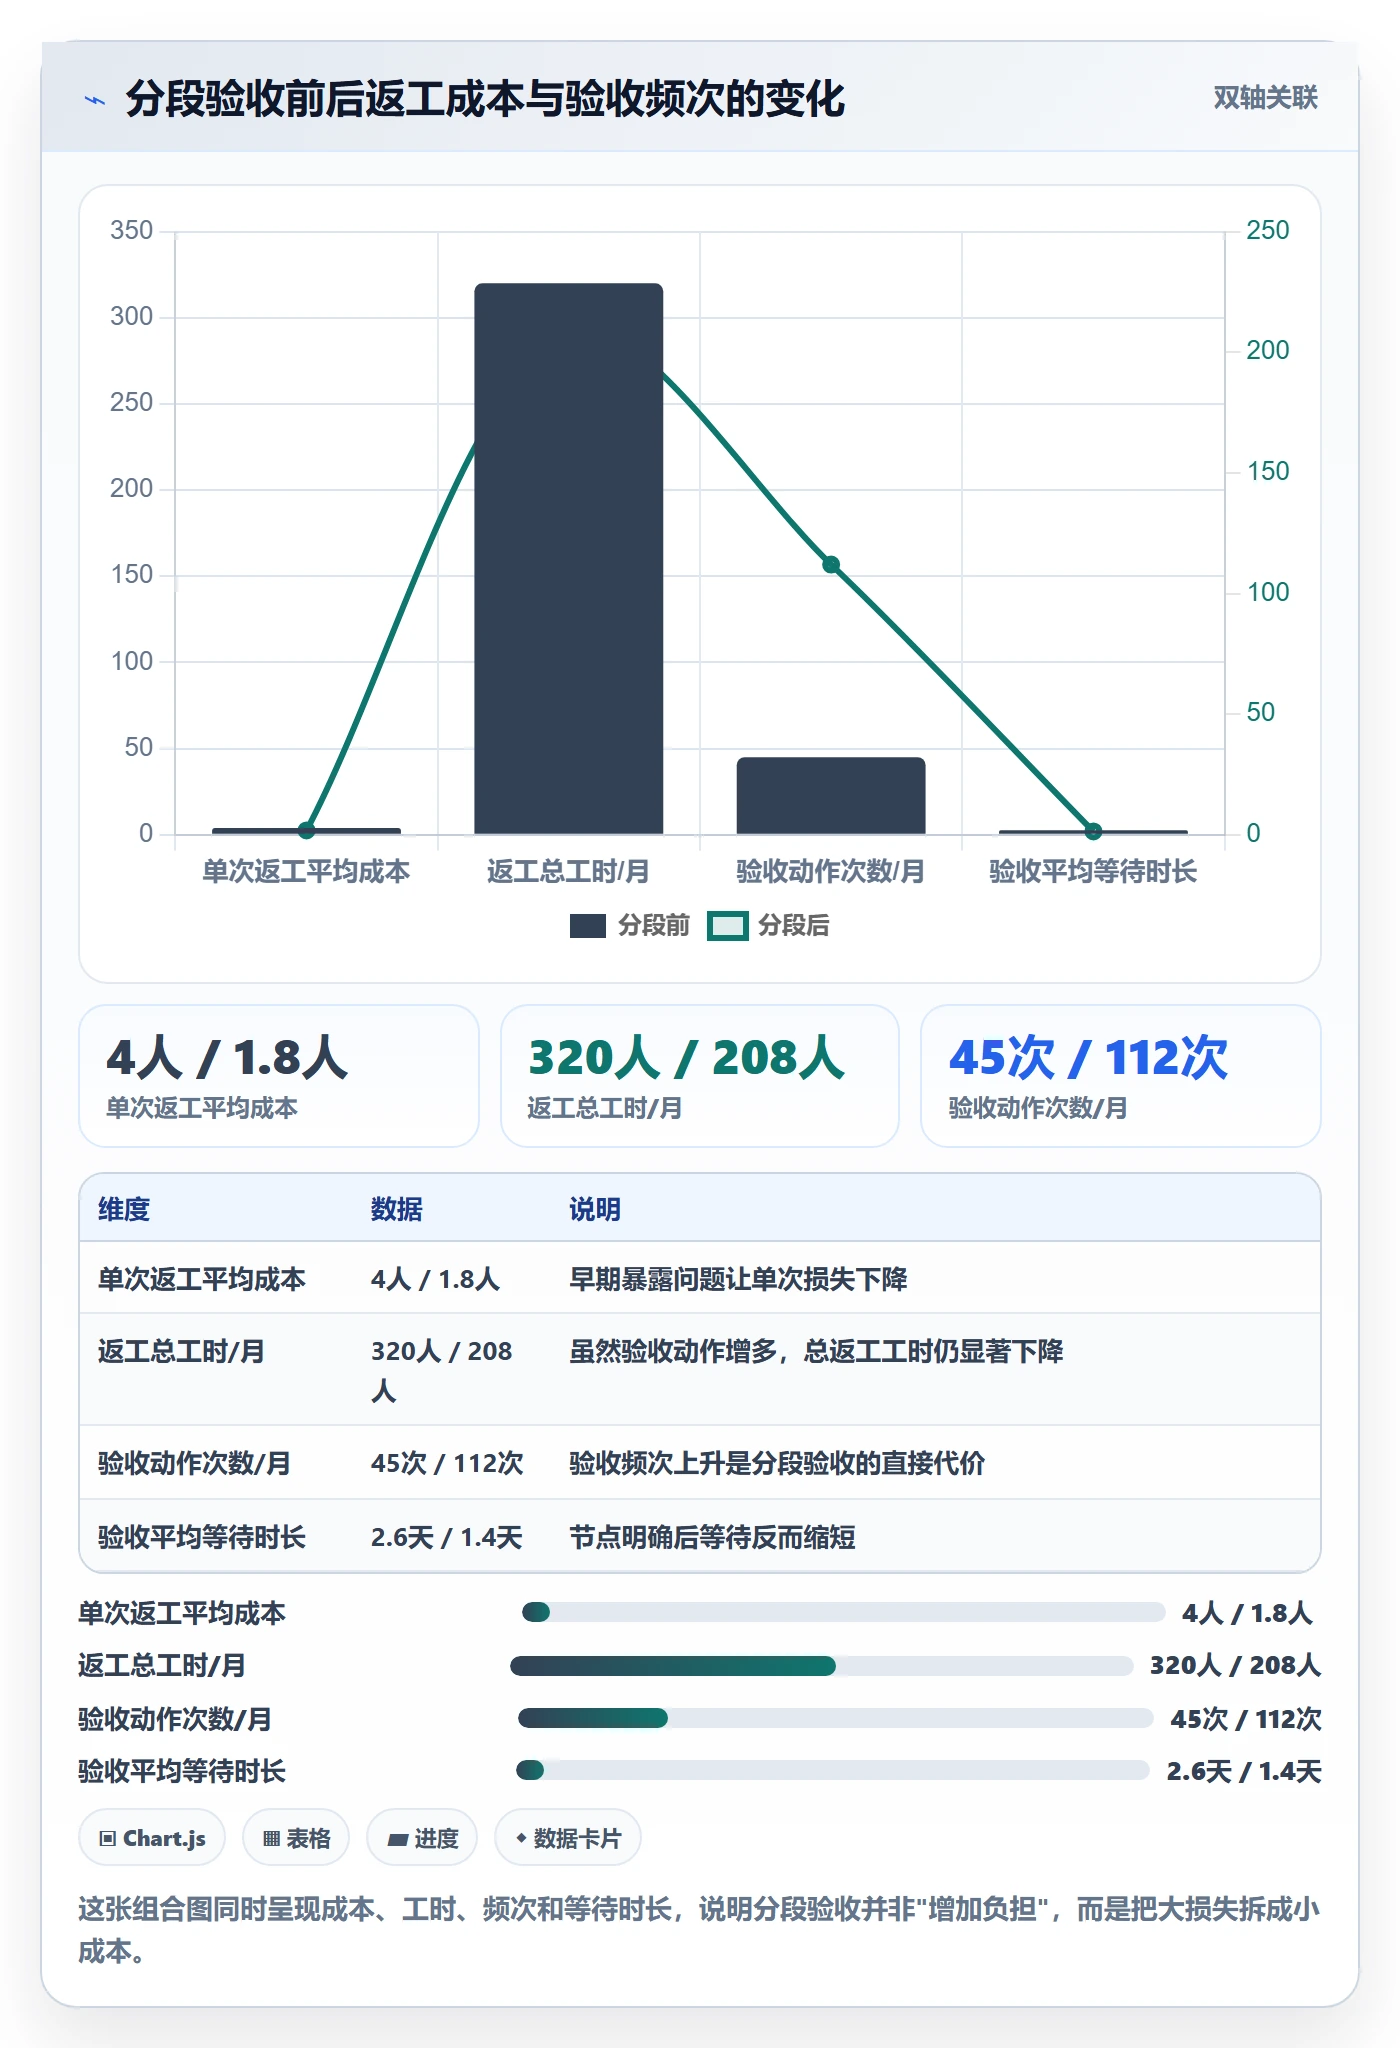
Task: Click the 单次返工平均成本 progress bar
Action: 843,1612
